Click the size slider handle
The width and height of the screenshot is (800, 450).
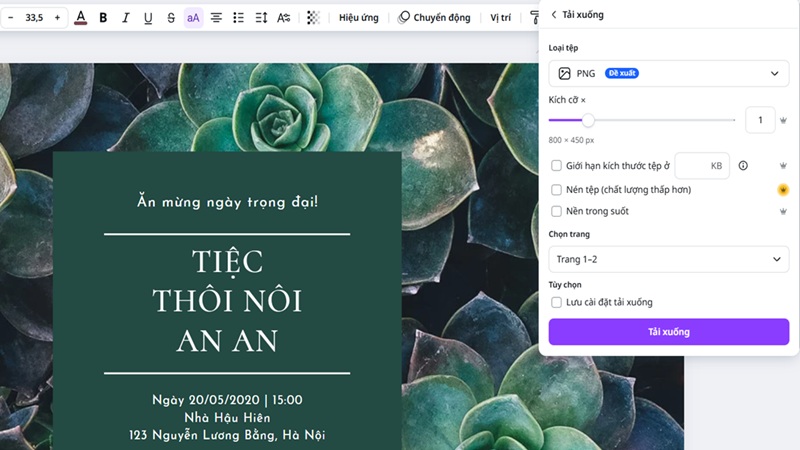(588, 120)
